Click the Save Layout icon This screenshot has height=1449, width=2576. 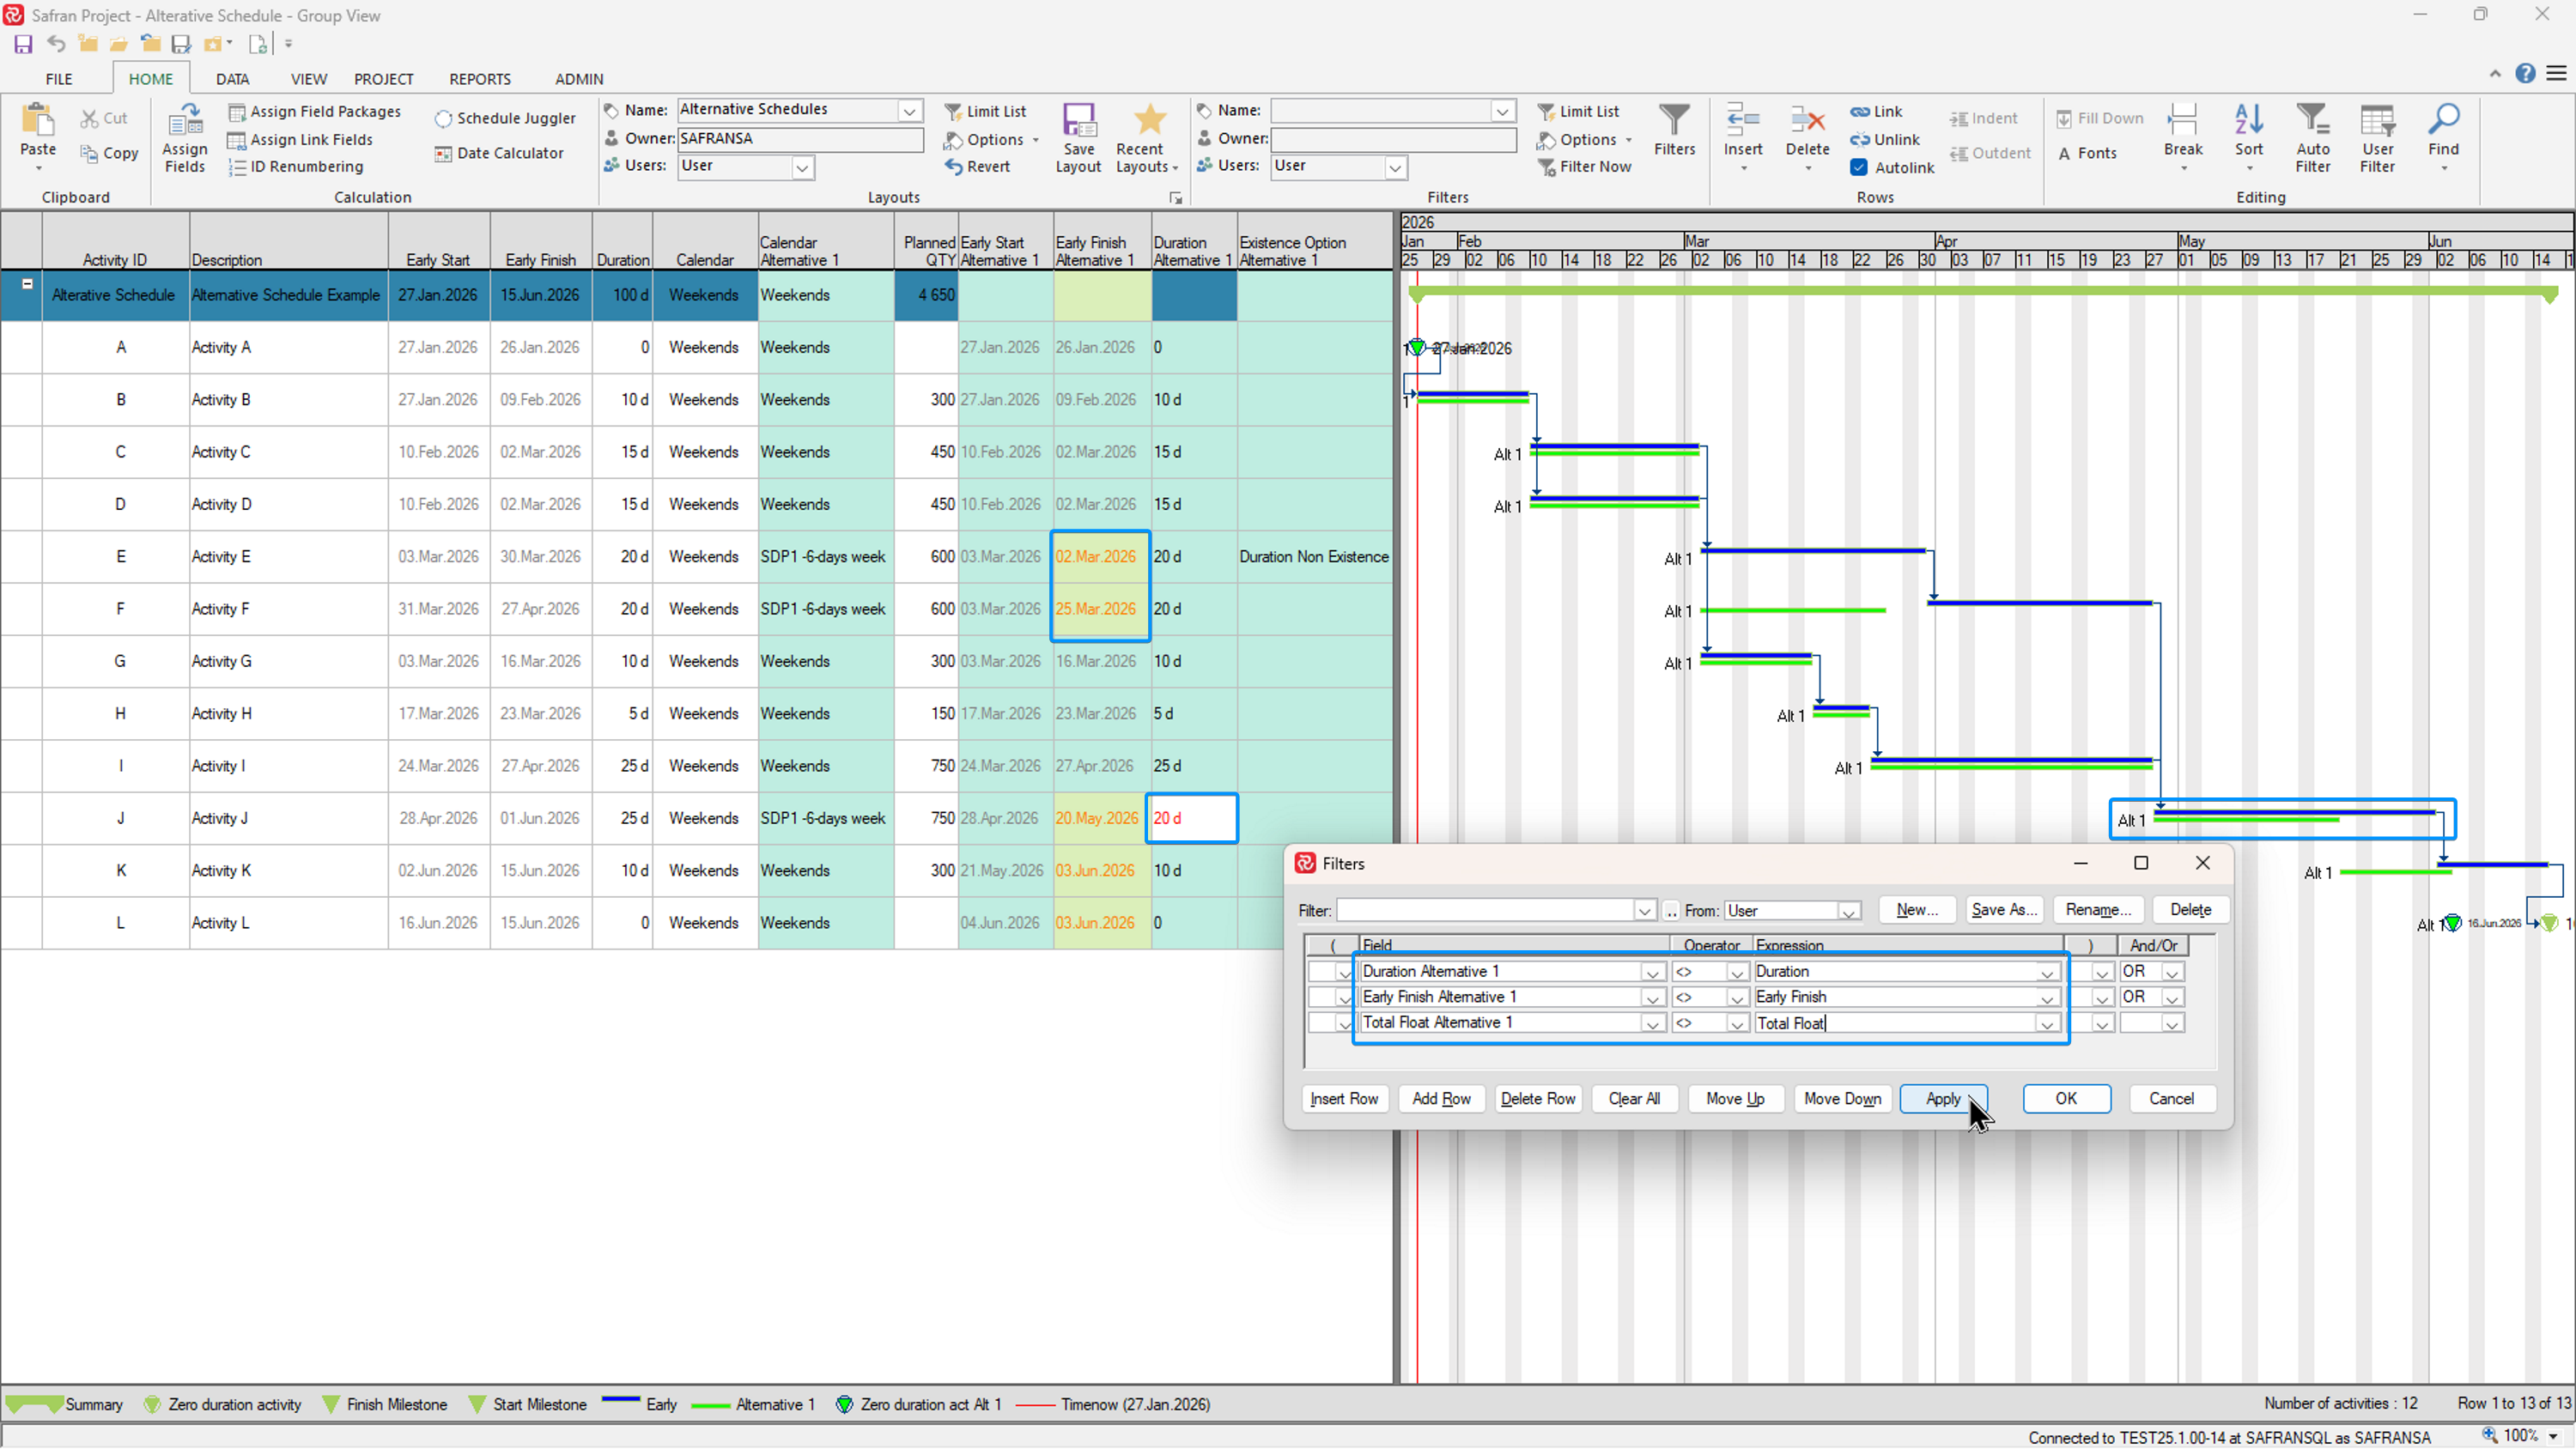coord(1078,122)
